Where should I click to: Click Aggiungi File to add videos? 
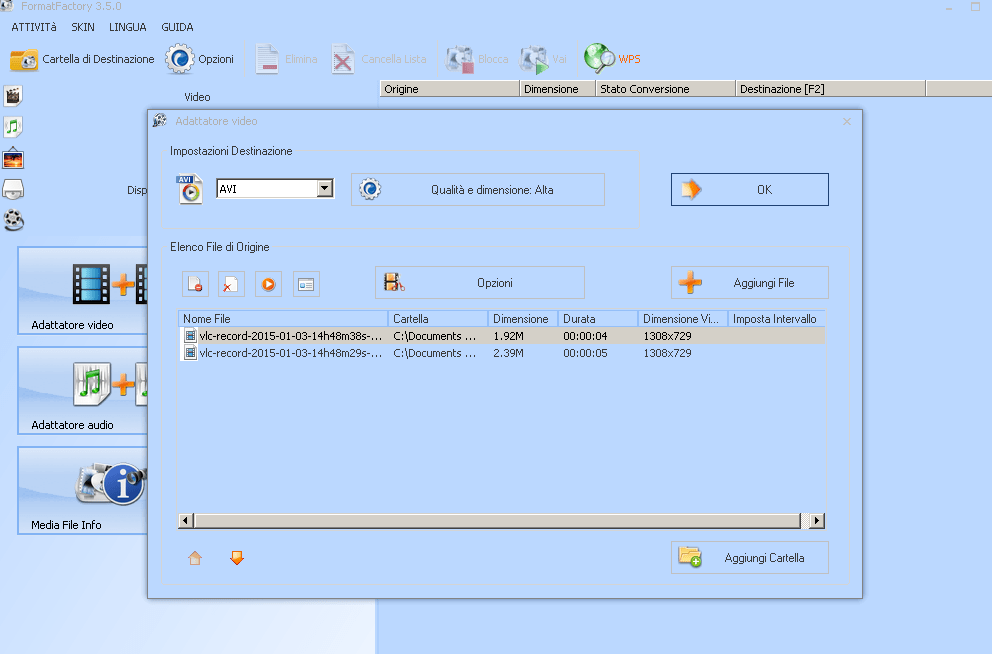point(749,282)
